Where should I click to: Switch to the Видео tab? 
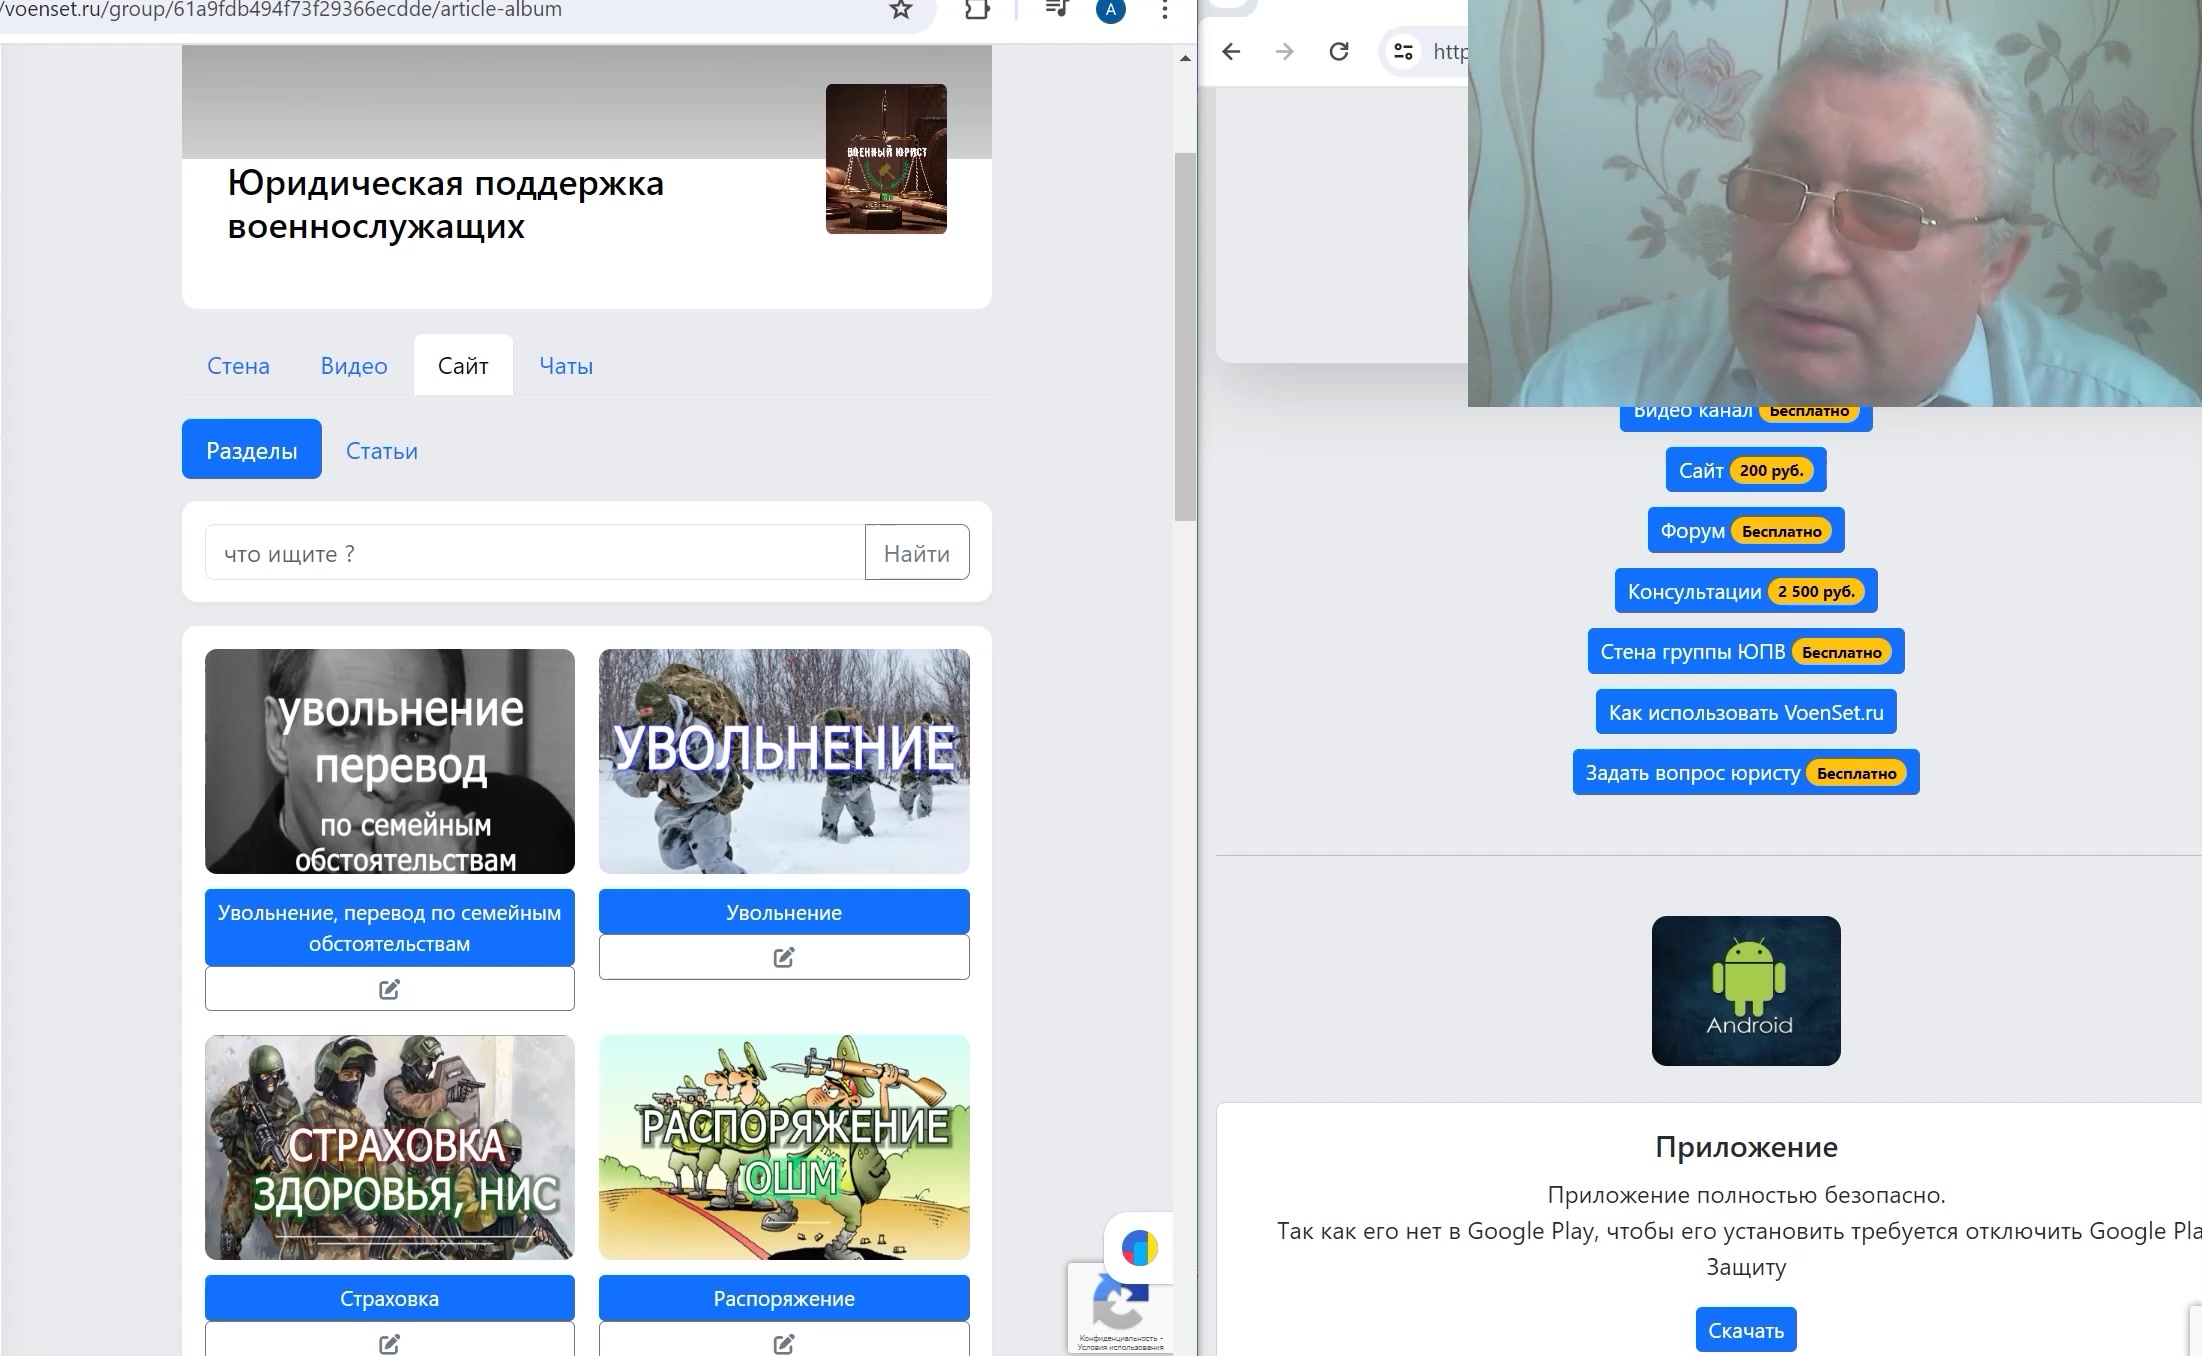354,366
